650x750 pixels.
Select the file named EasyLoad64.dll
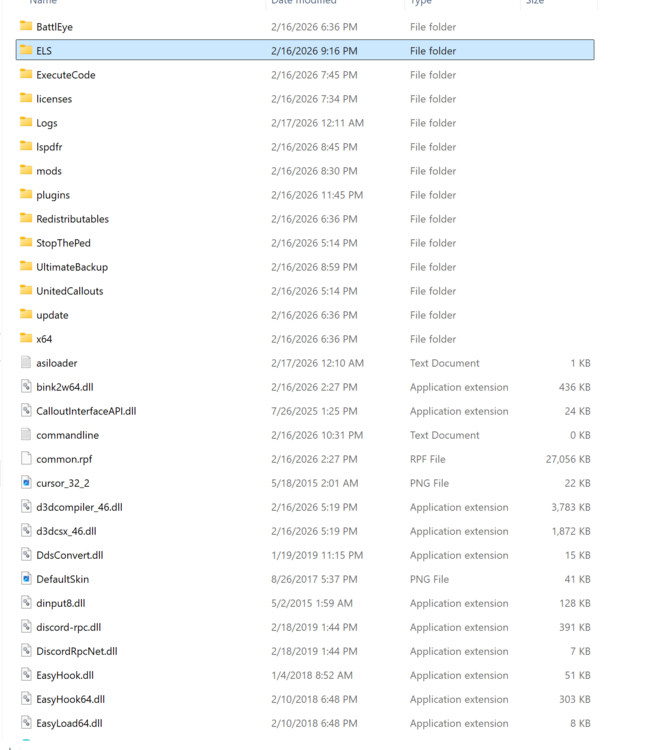point(69,723)
